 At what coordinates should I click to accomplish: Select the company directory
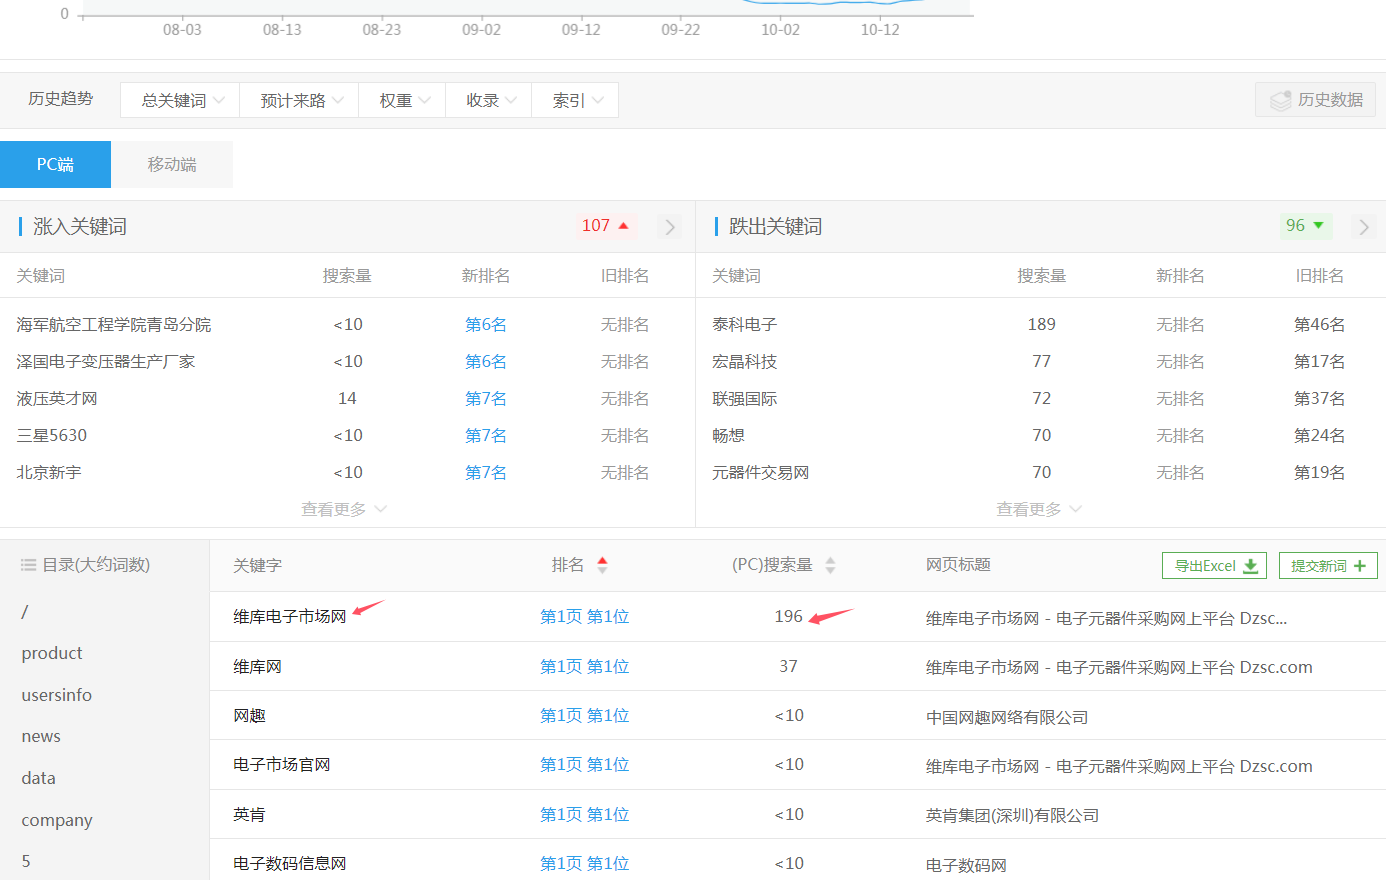click(x=57, y=820)
